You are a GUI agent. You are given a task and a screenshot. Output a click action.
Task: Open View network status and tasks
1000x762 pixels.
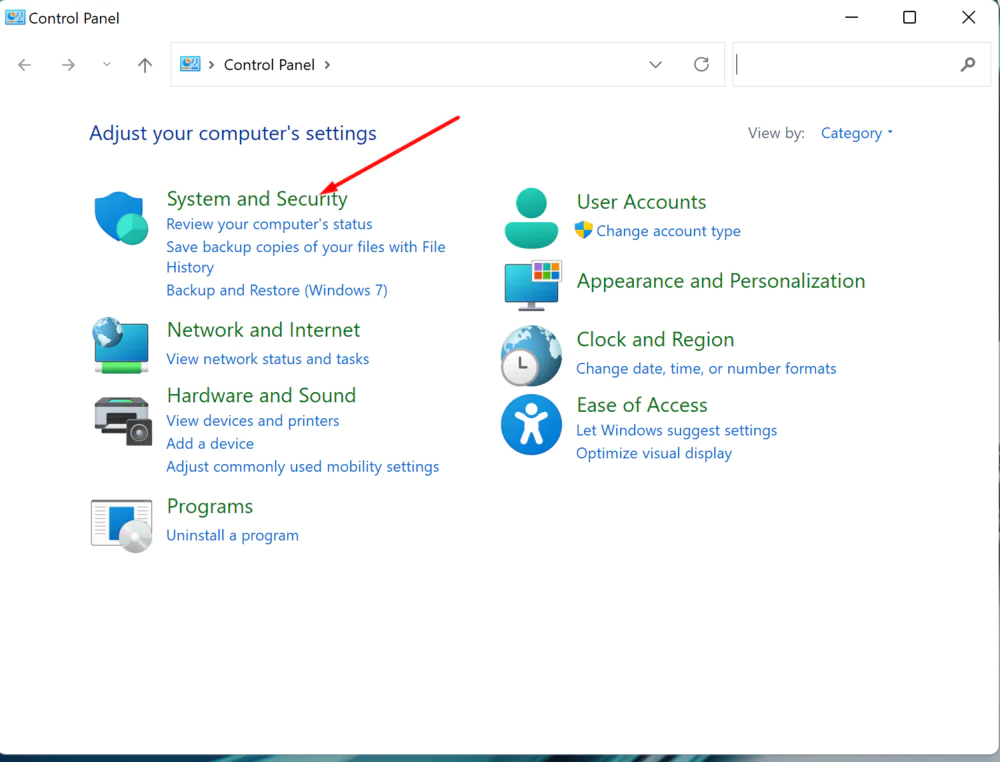pos(267,359)
